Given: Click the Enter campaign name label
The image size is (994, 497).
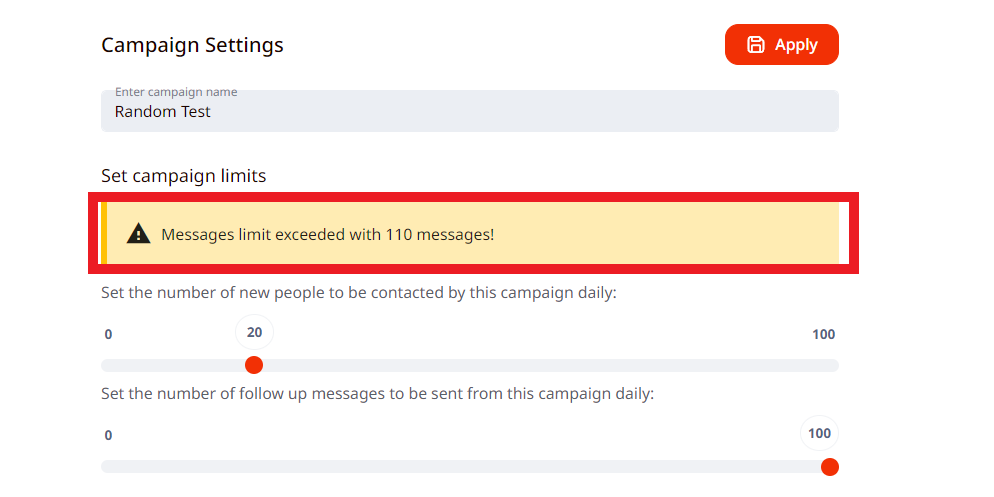Looking at the screenshot, I should click(176, 92).
